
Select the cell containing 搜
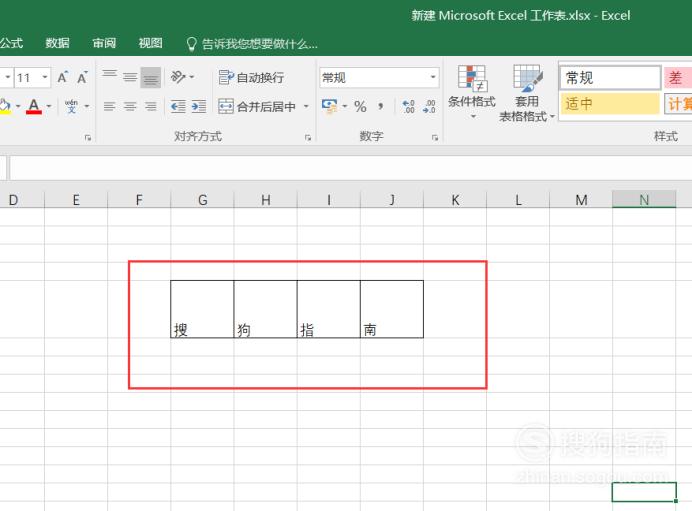click(202, 309)
